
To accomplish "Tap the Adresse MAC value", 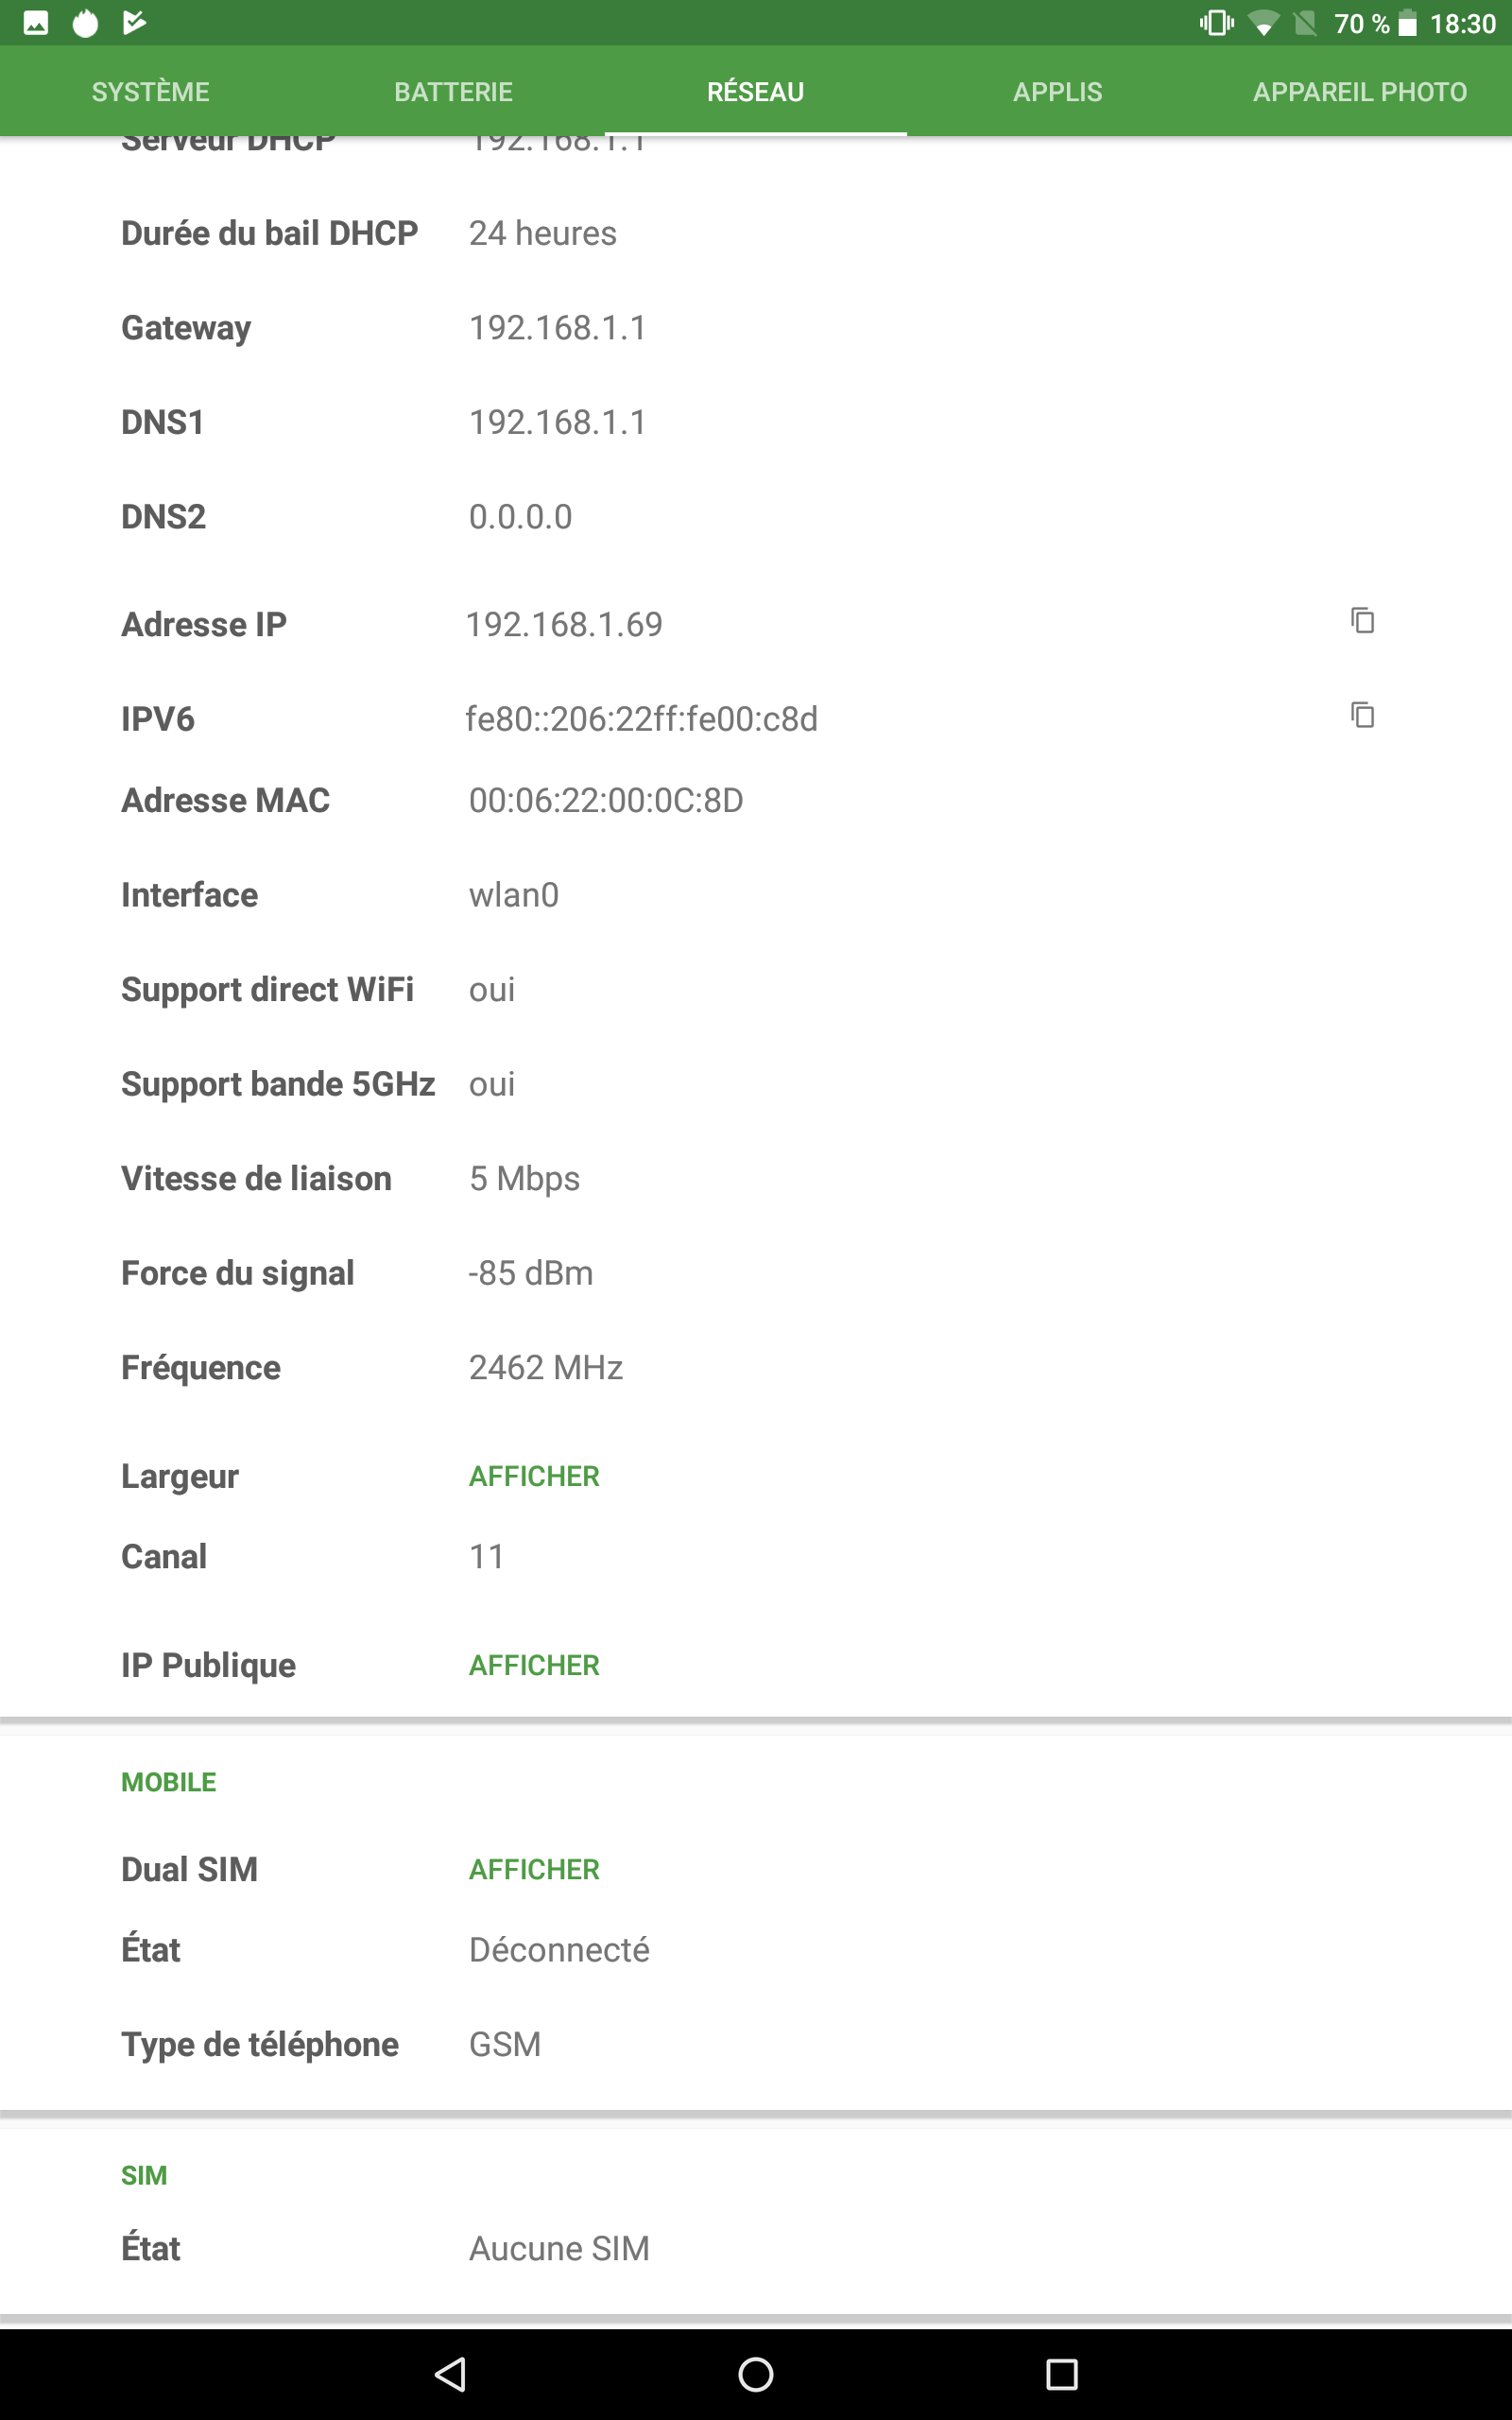I will (606, 800).
